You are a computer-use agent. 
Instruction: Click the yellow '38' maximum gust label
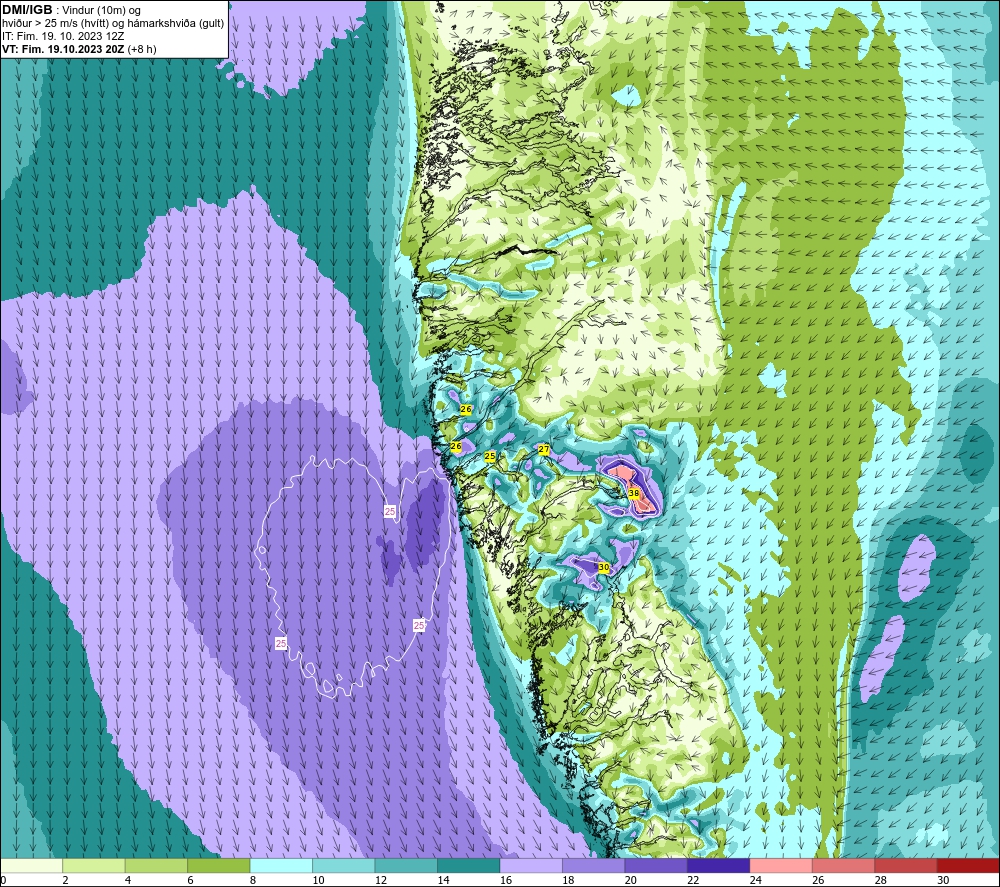634,493
